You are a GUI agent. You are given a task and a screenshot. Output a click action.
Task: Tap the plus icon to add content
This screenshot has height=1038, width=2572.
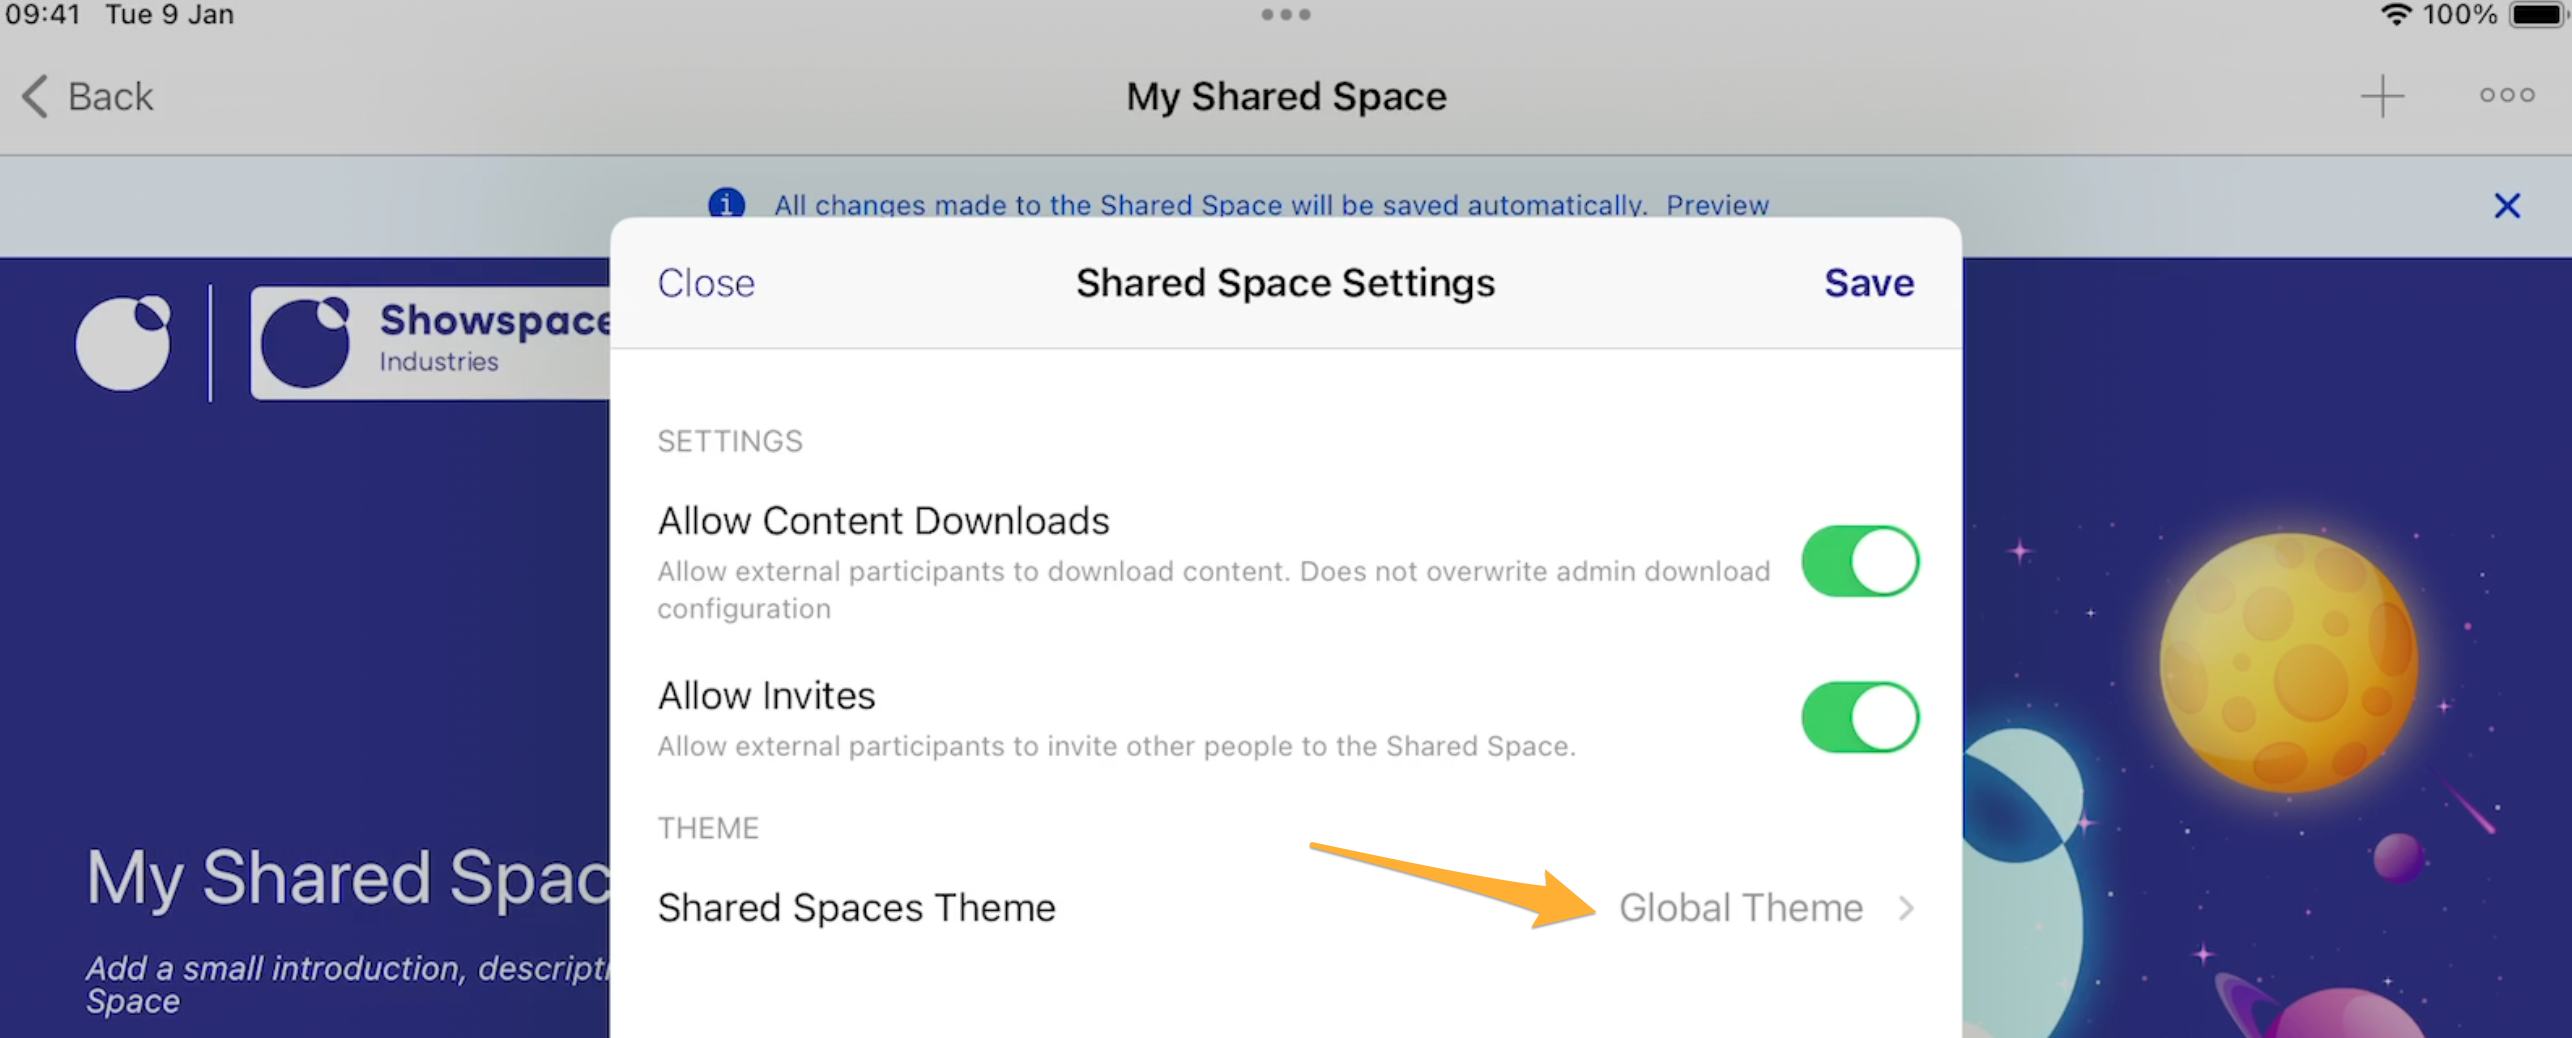pos(2382,96)
